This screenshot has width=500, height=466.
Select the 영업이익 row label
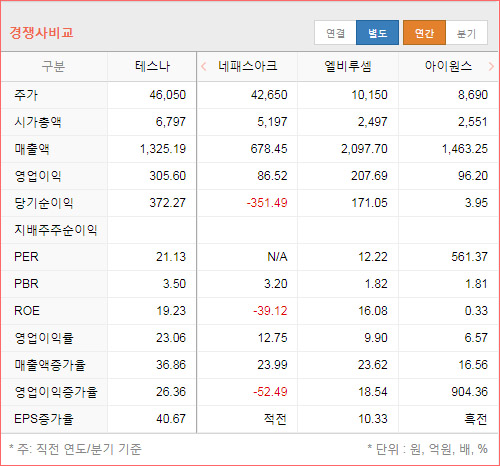pyautogui.click(x=38, y=176)
